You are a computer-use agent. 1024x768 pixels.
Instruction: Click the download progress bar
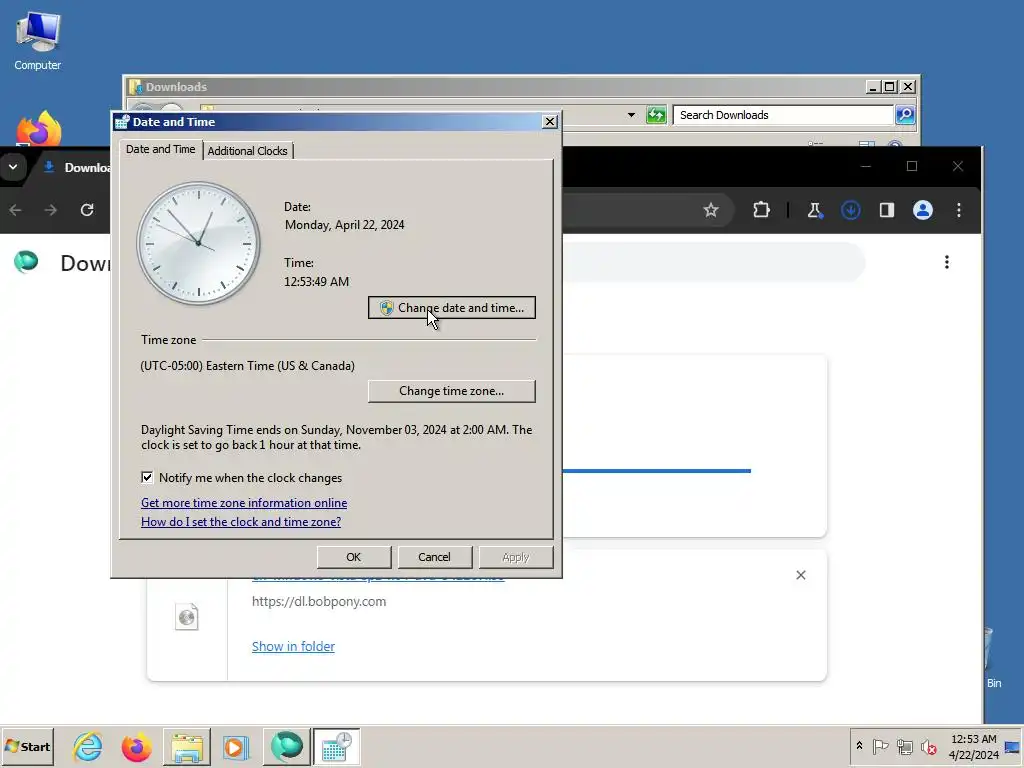point(656,470)
